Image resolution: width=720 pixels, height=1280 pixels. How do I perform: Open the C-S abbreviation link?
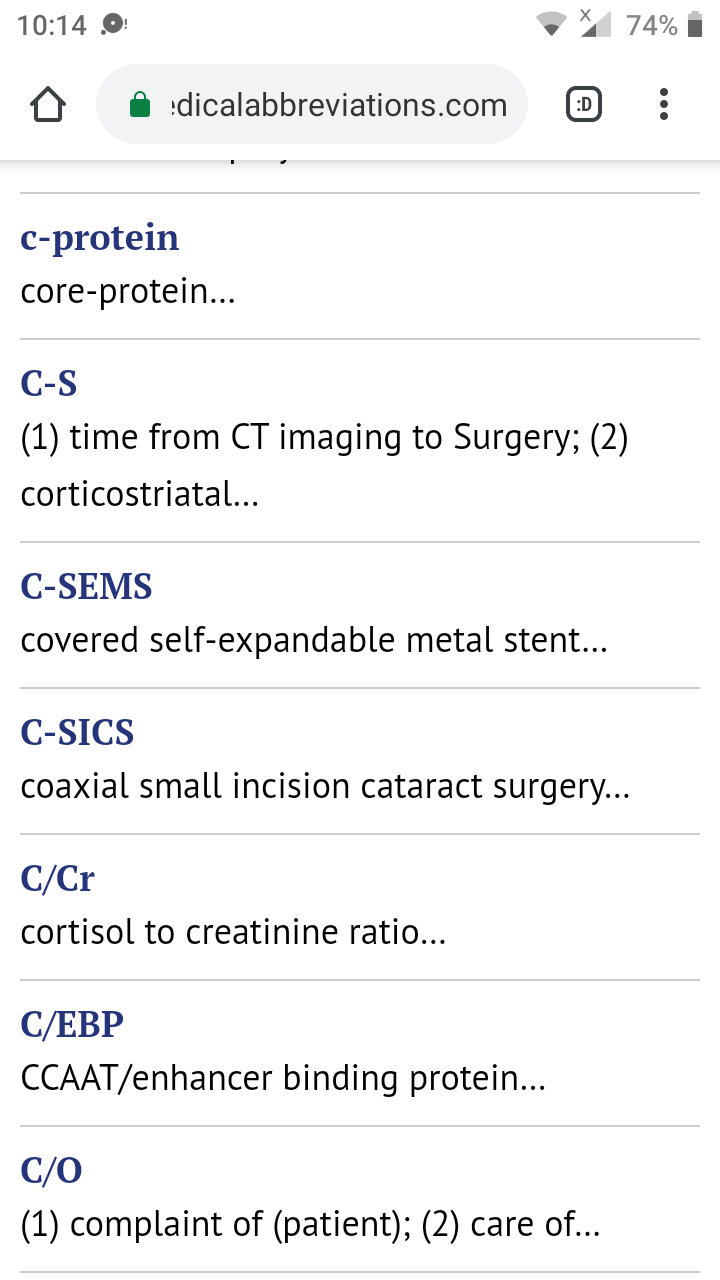[49, 384]
